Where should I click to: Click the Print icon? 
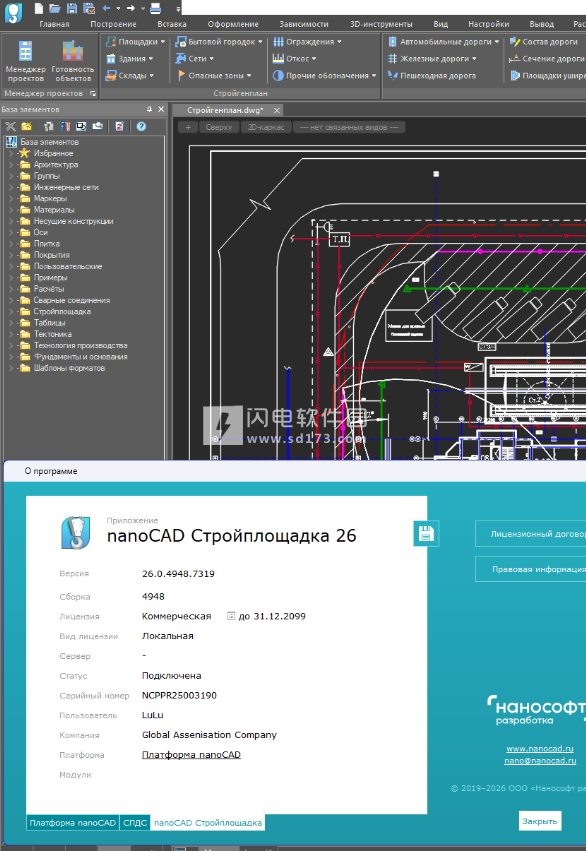(x=155, y=8)
